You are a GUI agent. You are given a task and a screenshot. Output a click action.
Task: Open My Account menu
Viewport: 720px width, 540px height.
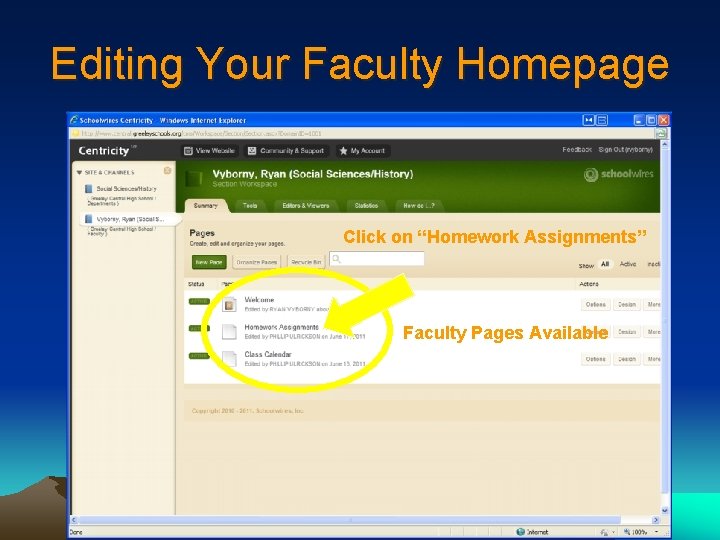coord(363,151)
